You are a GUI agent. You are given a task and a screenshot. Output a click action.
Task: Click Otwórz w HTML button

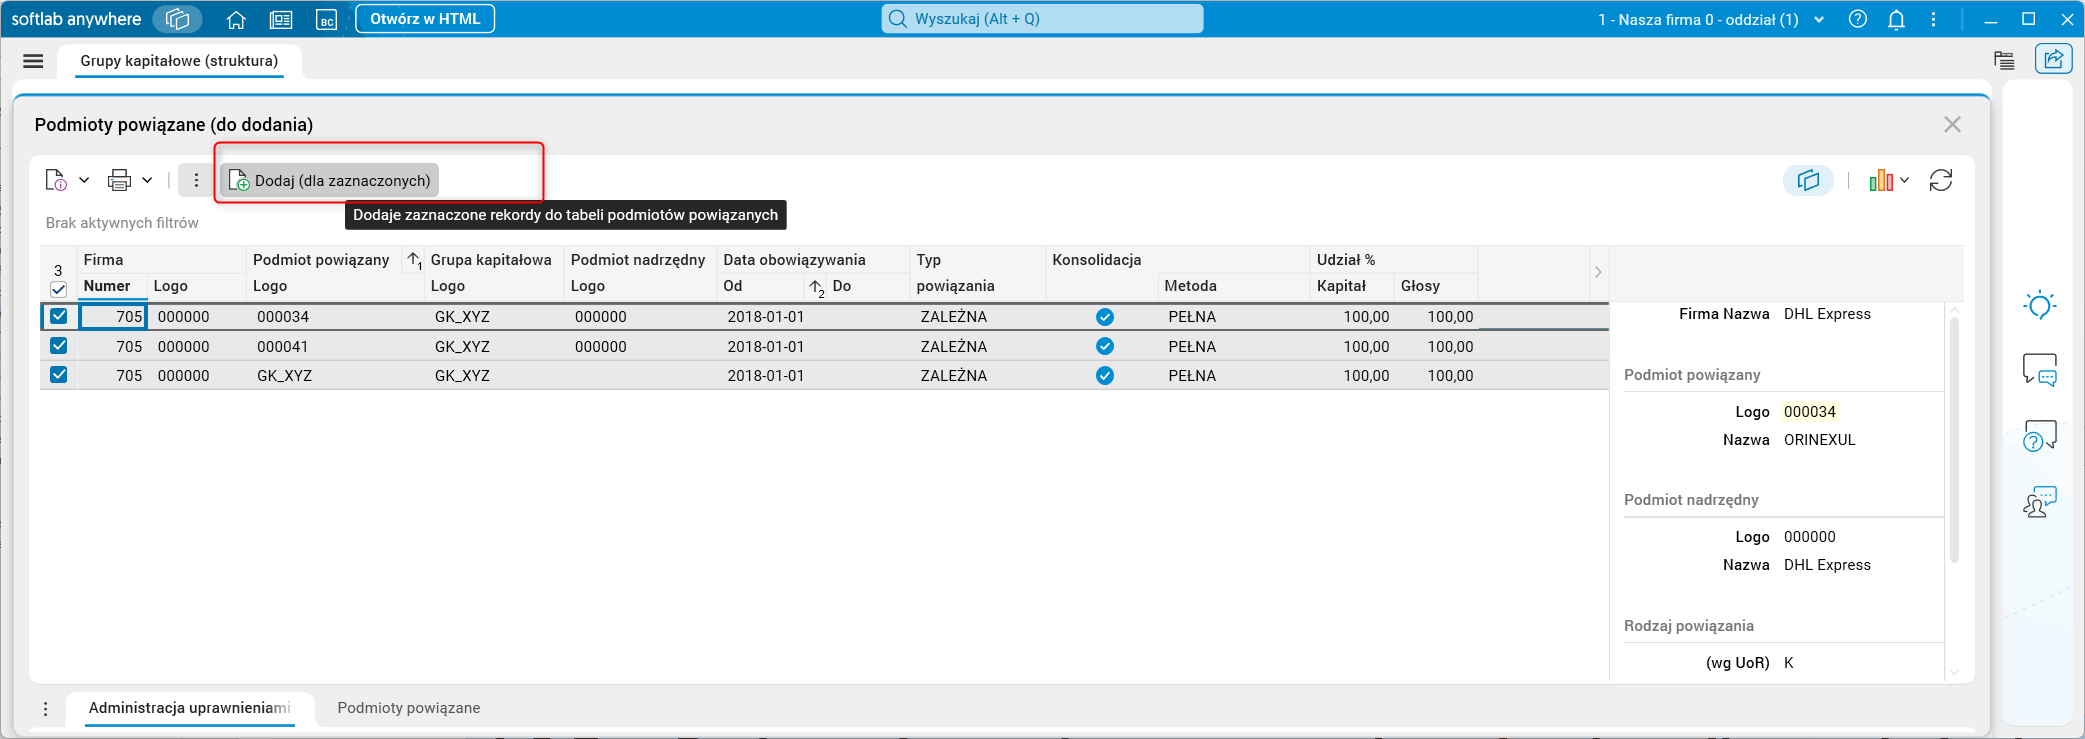(x=425, y=19)
